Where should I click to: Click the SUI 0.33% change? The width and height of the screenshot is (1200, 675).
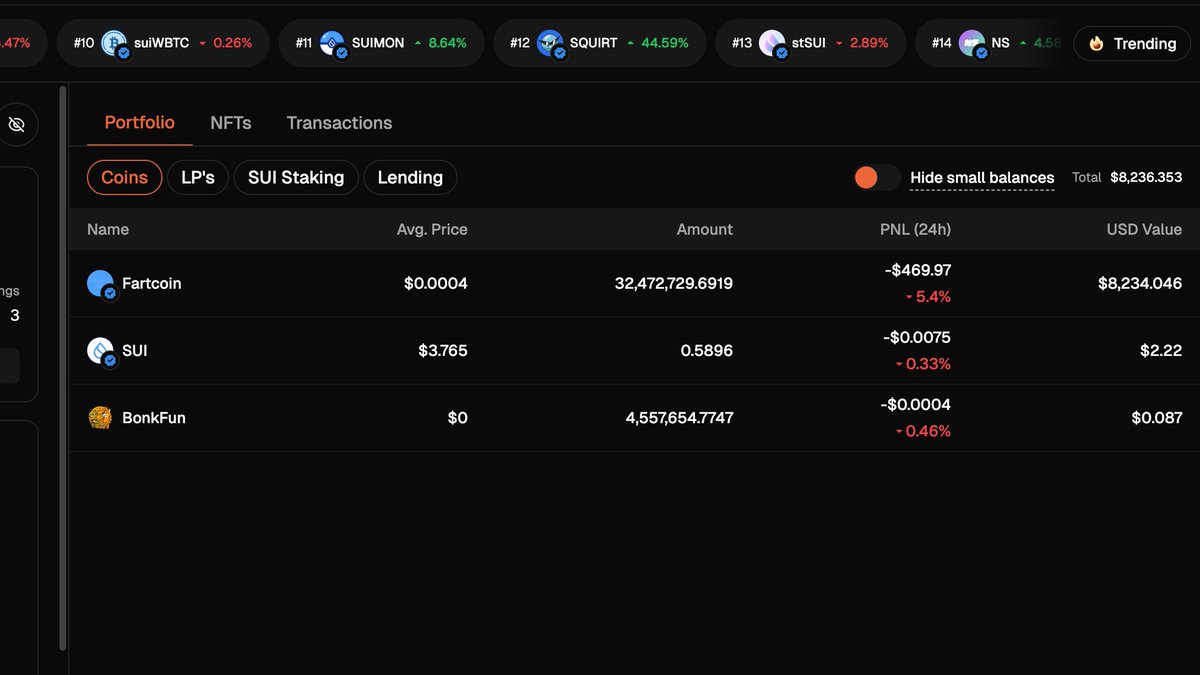point(923,364)
